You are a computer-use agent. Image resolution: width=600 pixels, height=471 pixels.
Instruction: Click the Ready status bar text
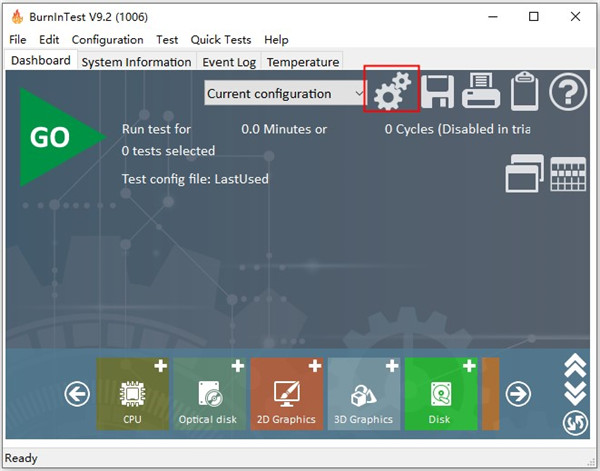tap(21, 458)
